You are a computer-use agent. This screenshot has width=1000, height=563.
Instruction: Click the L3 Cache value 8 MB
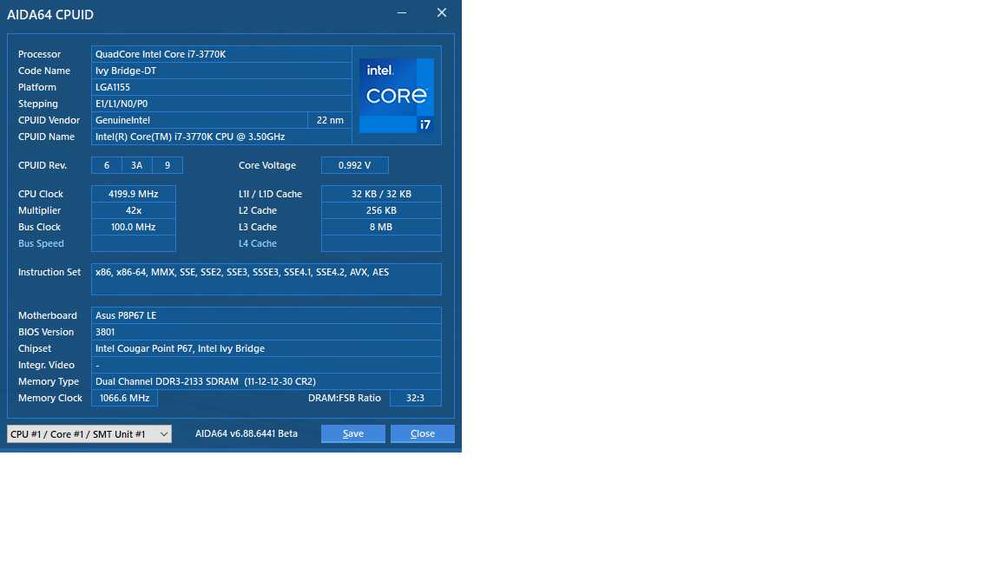pyautogui.click(x=381, y=227)
